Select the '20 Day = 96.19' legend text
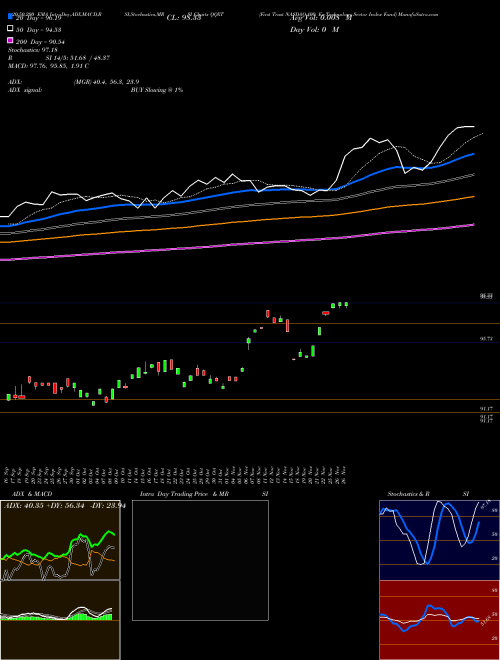This screenshot has width=500, height=660. pos(39,18)
